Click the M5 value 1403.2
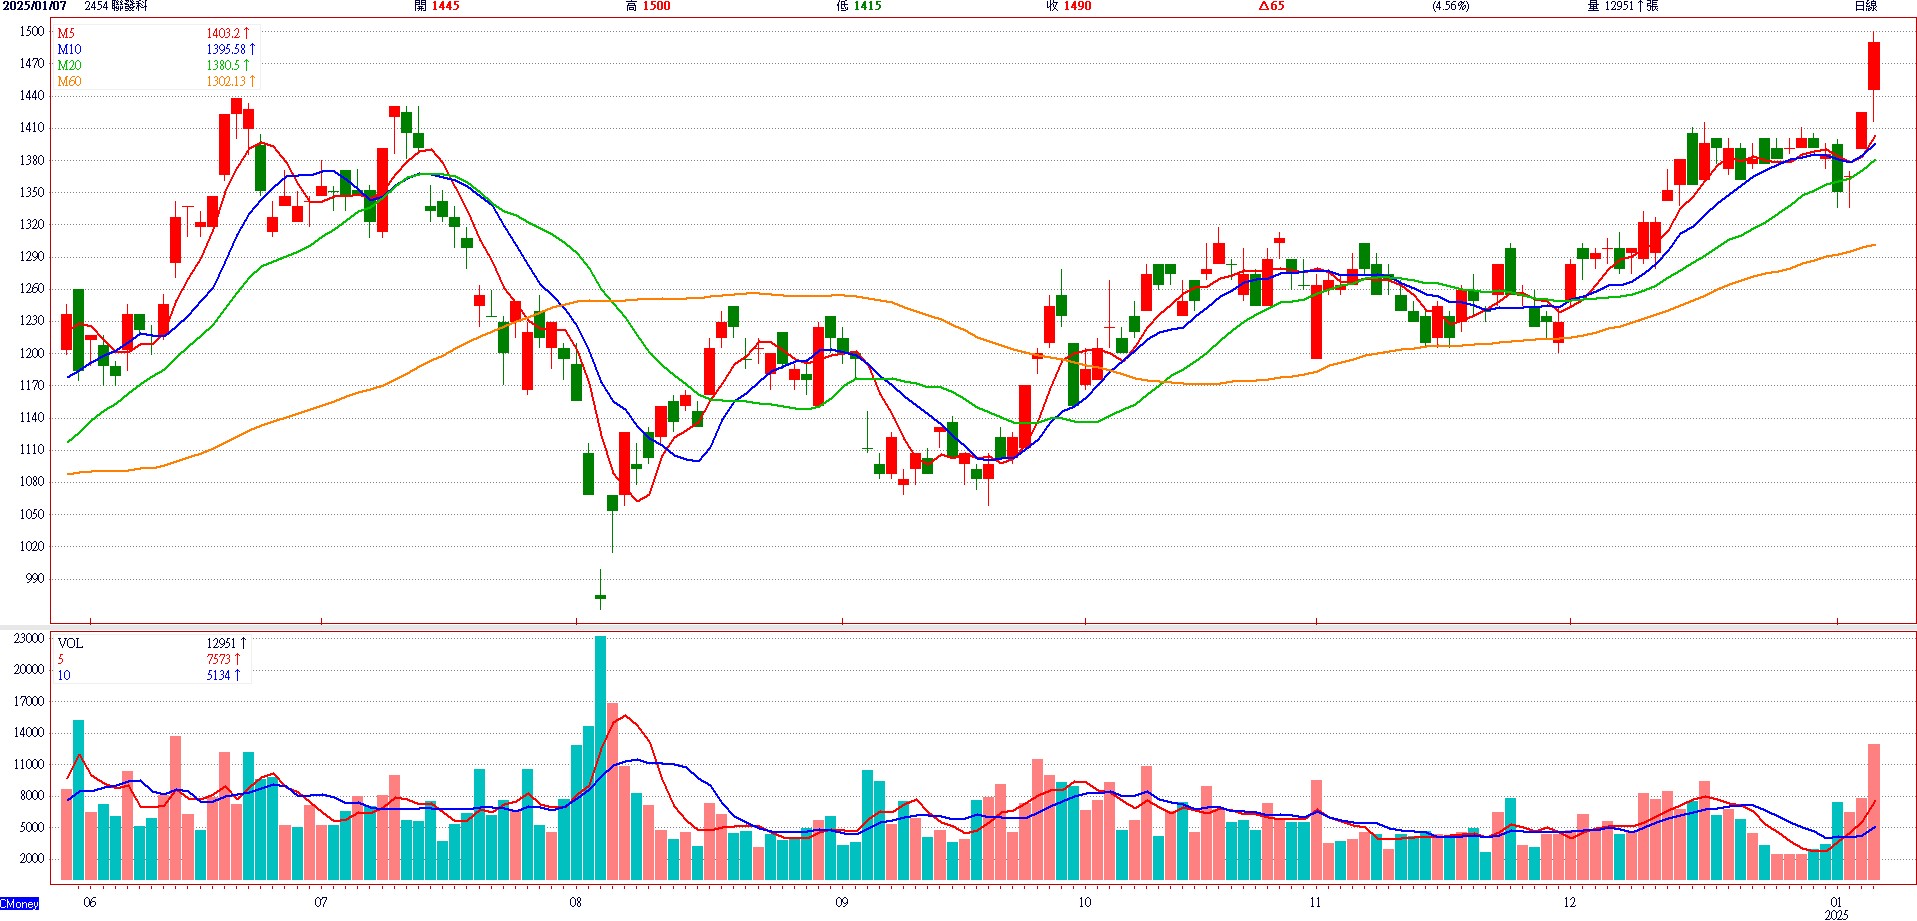The width and height of the screenshot is (1917, 921). 223,33
